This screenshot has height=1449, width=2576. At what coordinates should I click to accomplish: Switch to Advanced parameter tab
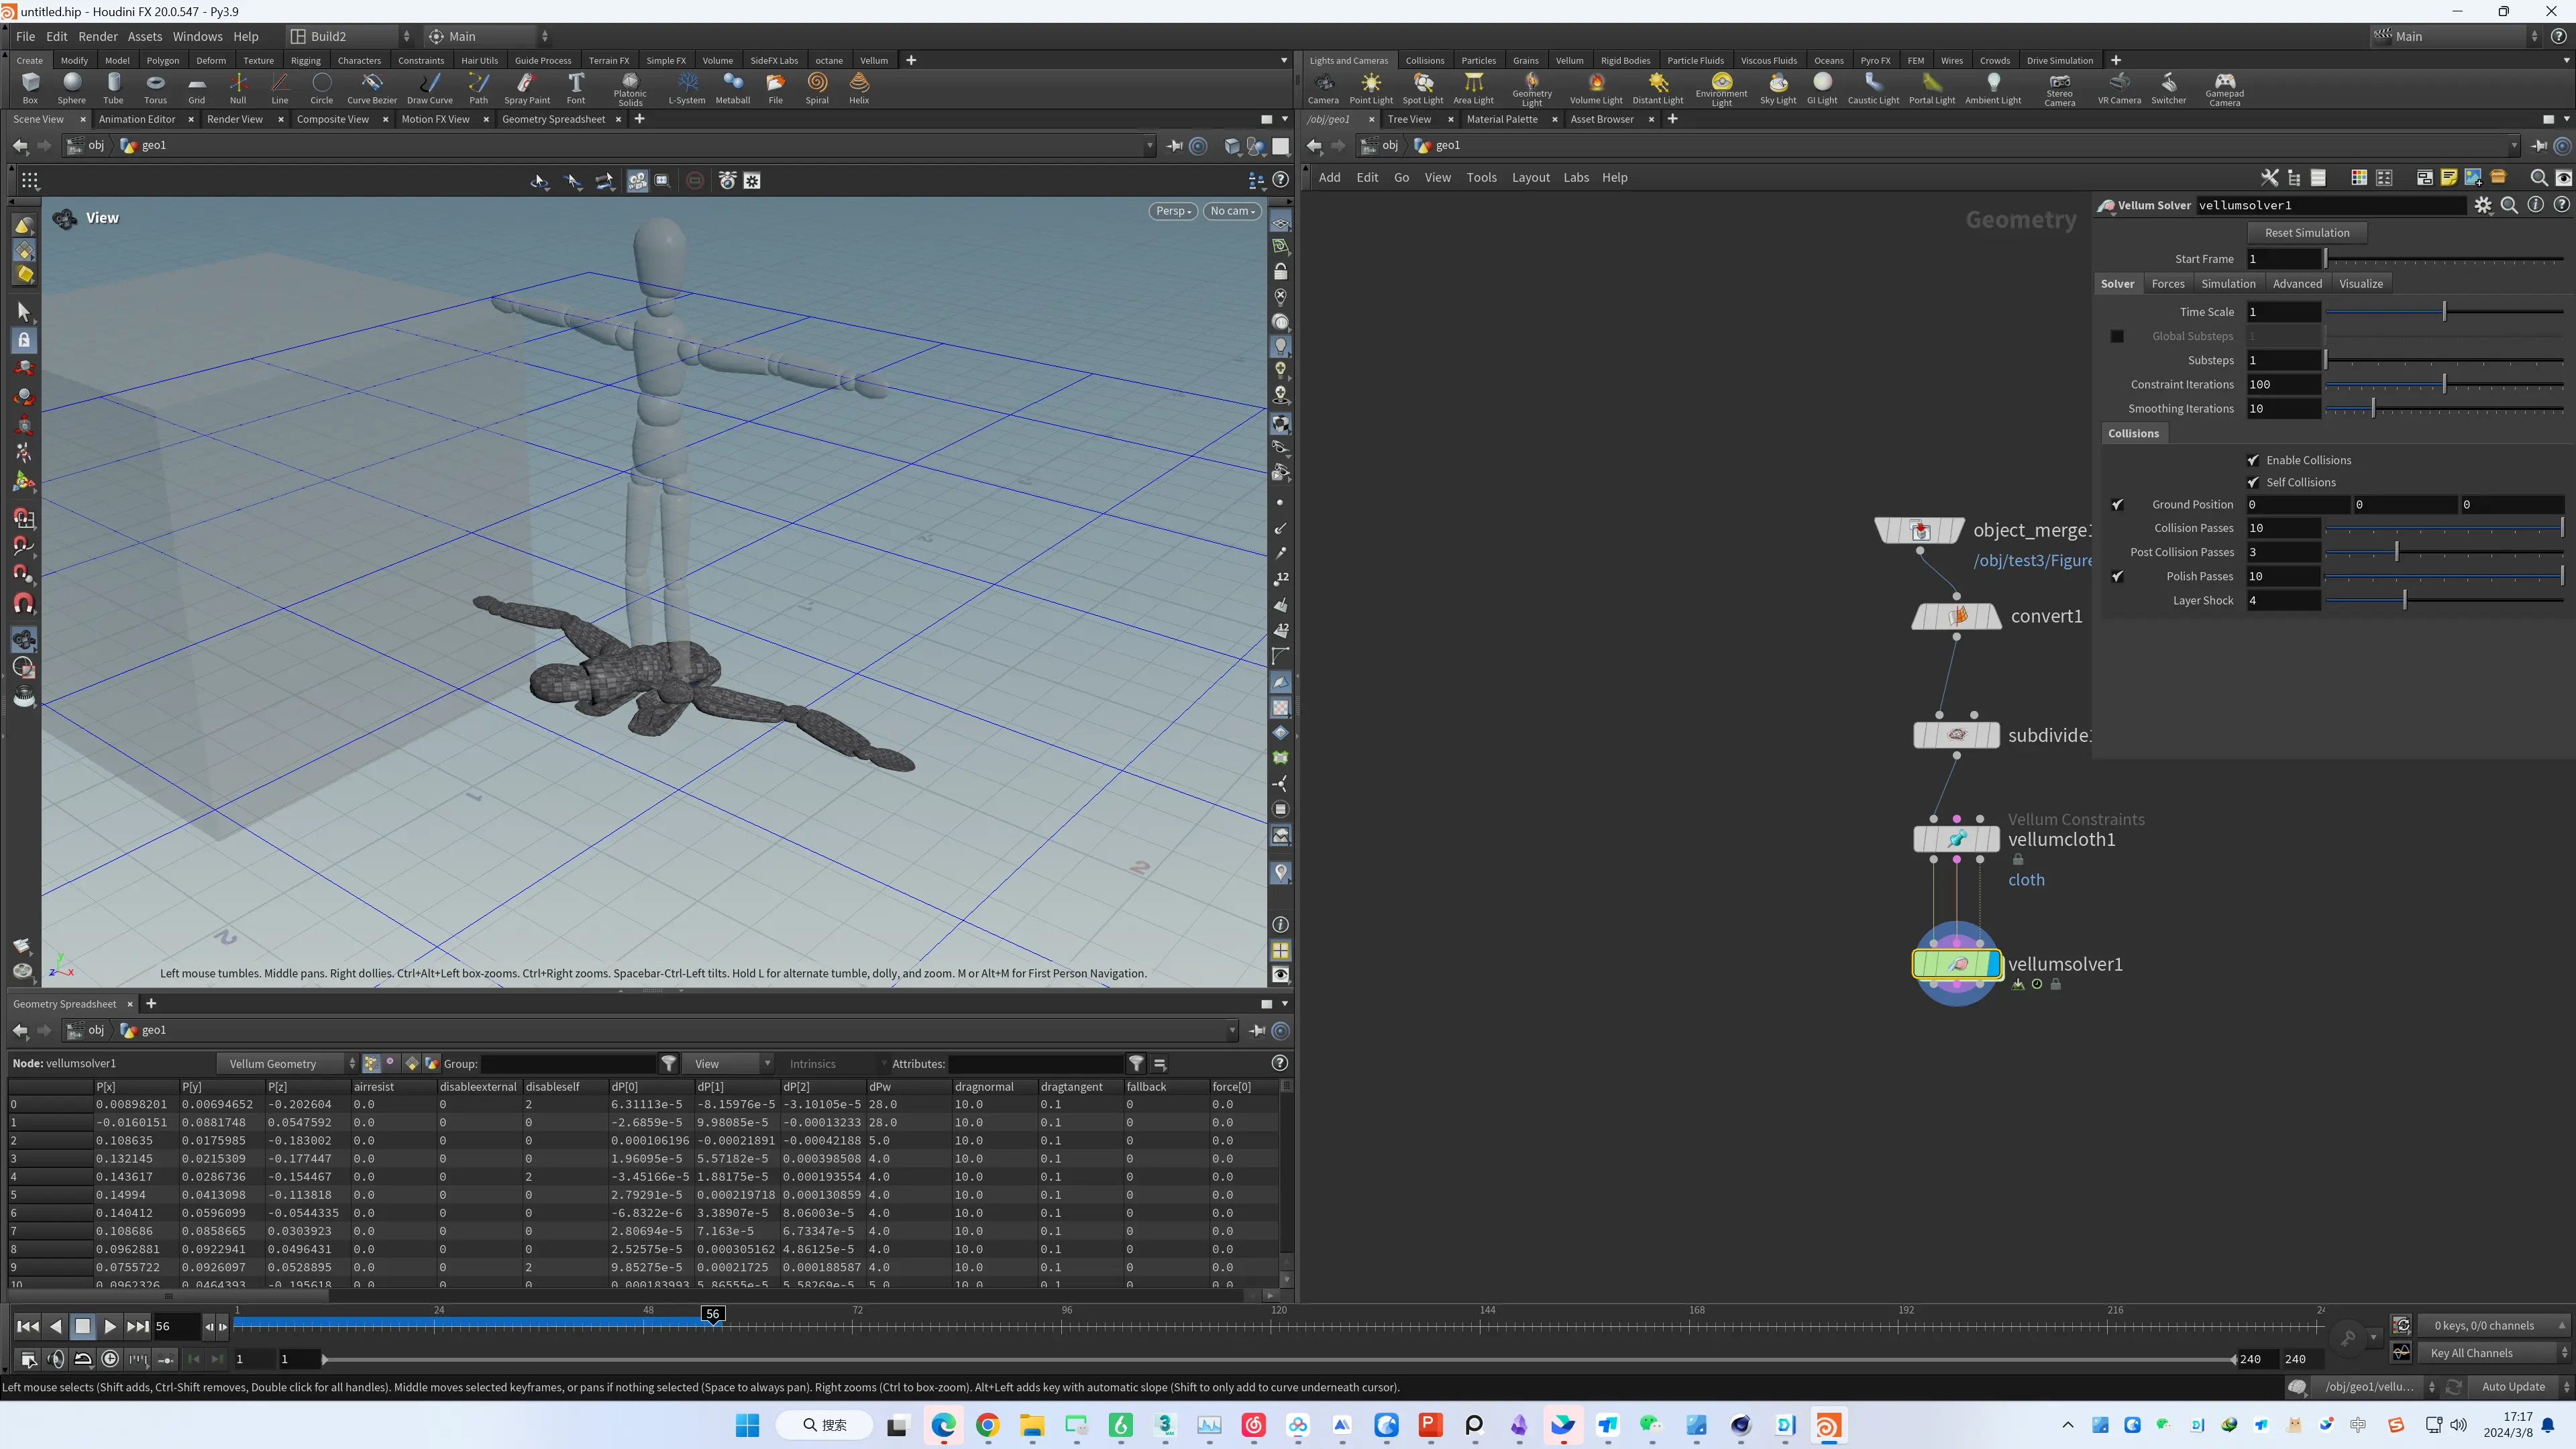point(2297,284)
